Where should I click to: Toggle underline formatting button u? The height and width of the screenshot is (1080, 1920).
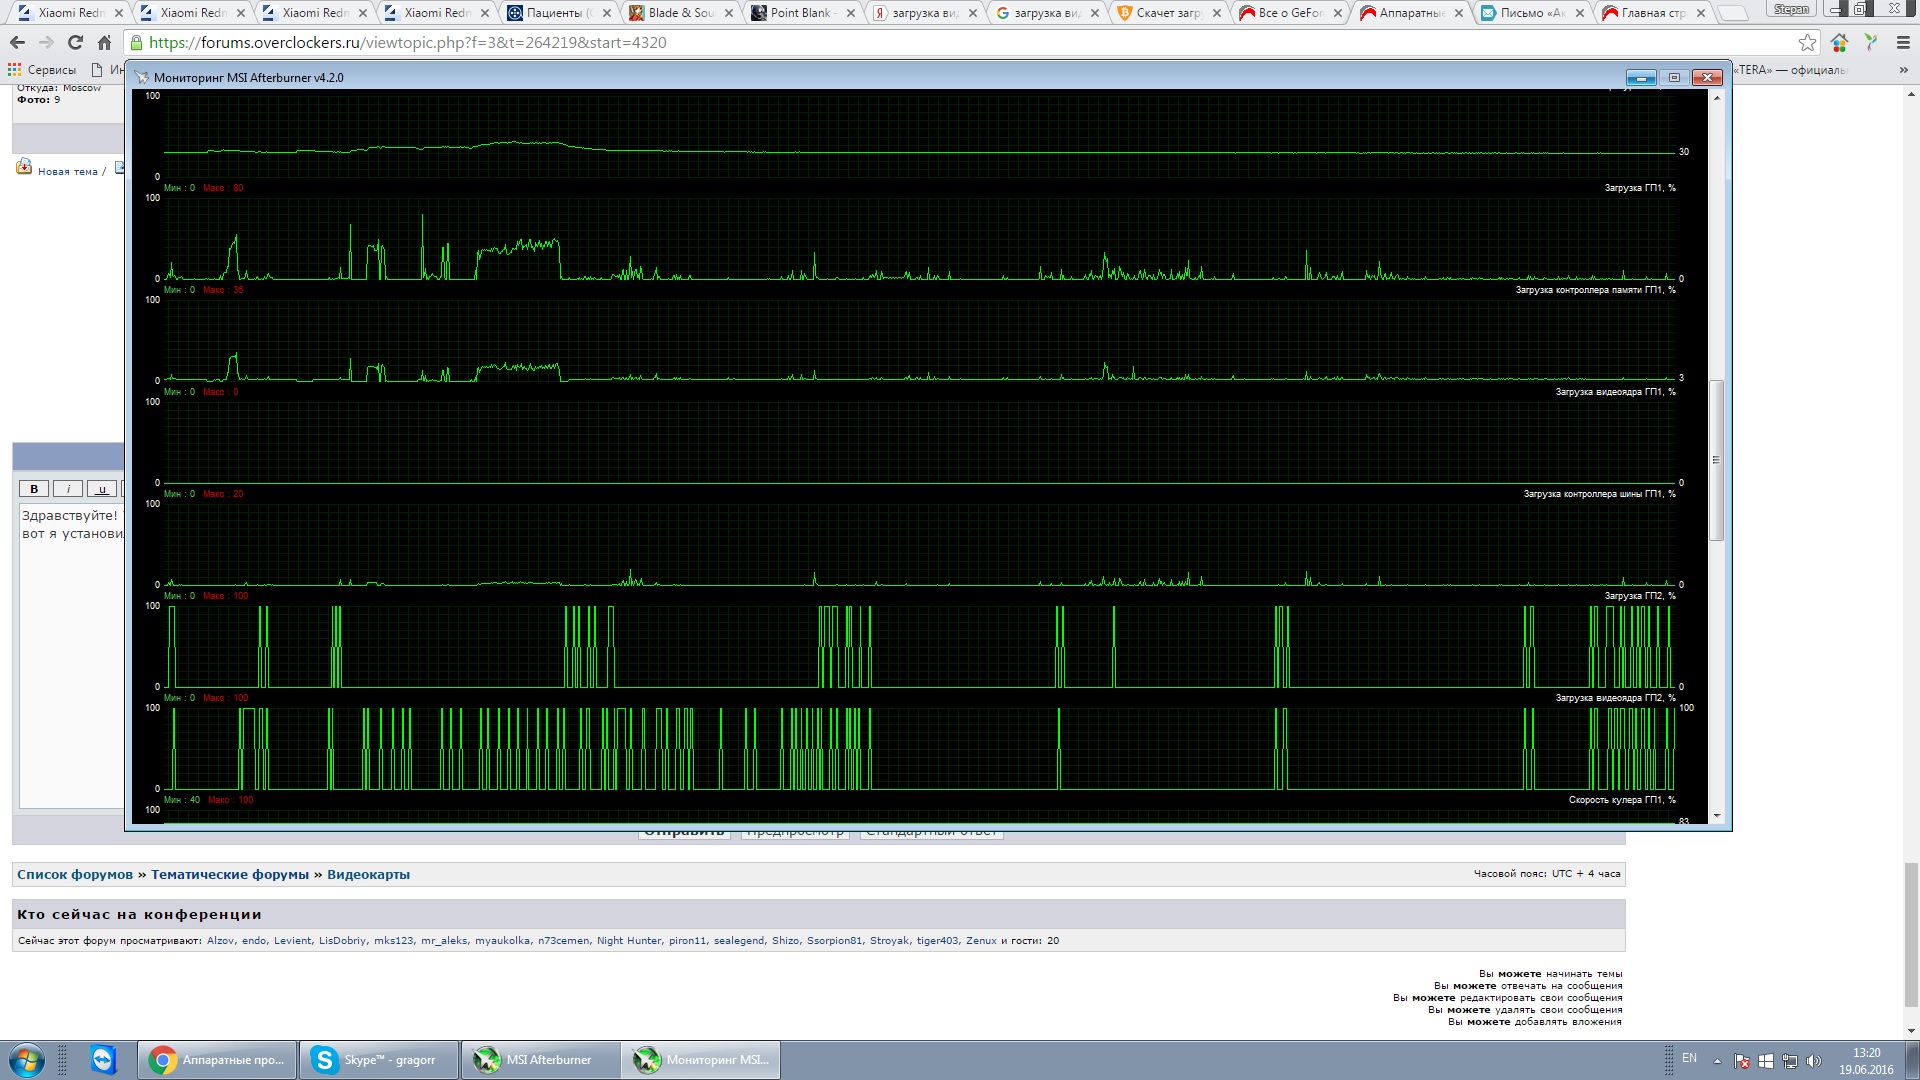tap(101, 489)
